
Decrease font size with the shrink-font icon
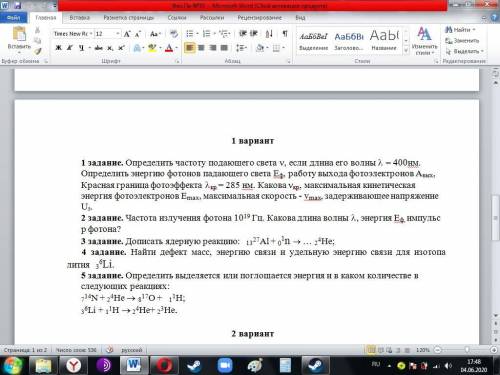click(x=138, y=34)
